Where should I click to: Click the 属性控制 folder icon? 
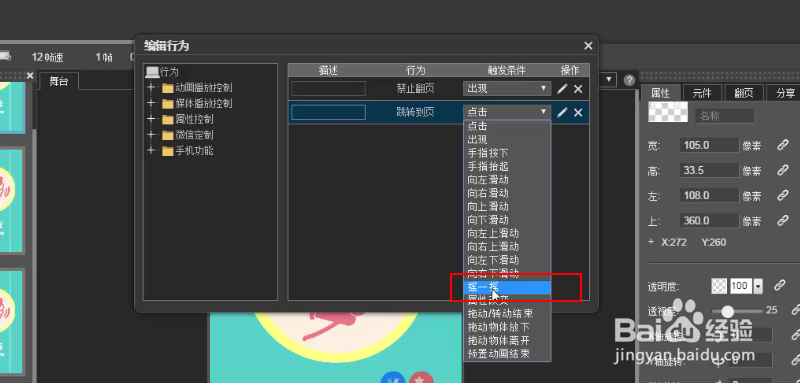167,120
